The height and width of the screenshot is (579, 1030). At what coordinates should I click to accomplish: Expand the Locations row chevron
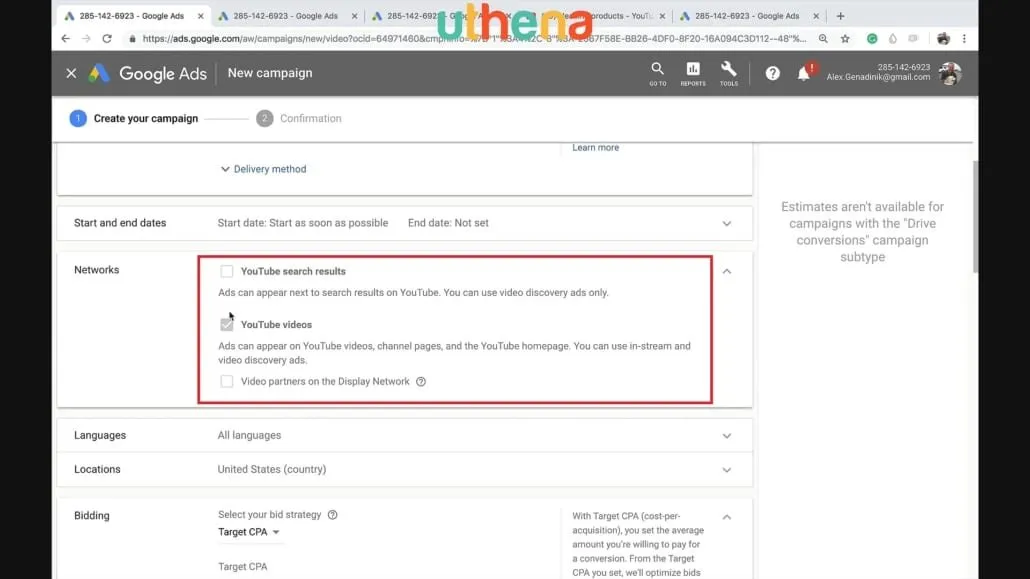727,470
